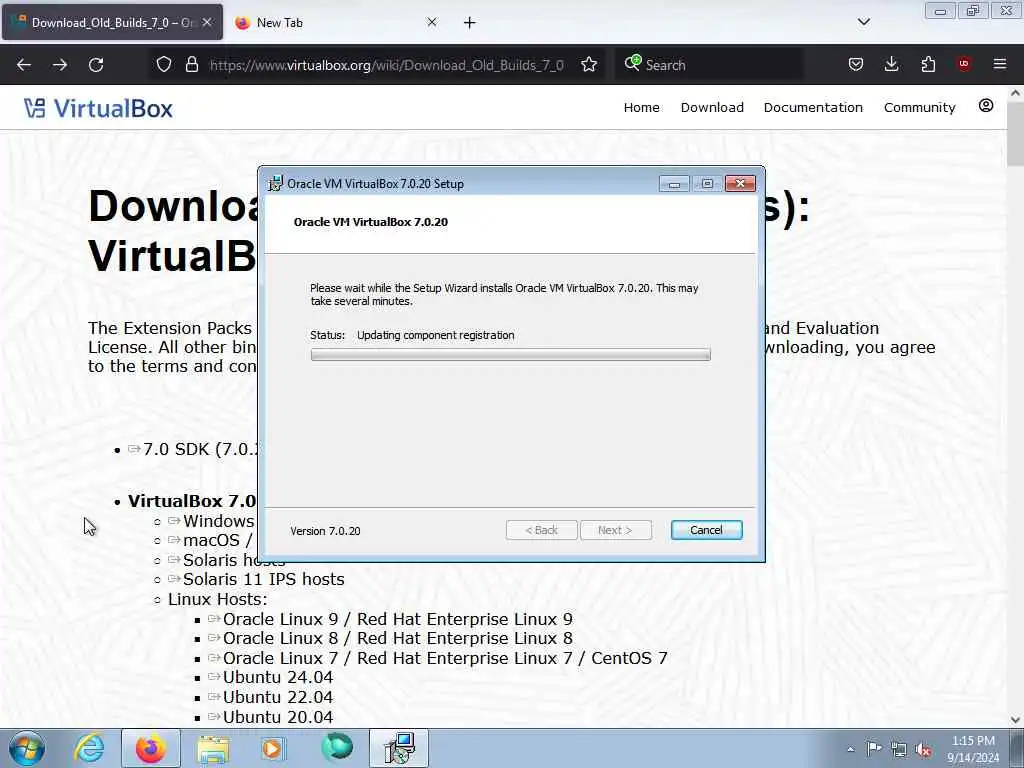Open the user account icon on VirtualBox site
This screenshot has height=768, width=1024.
tap(986, 106)
